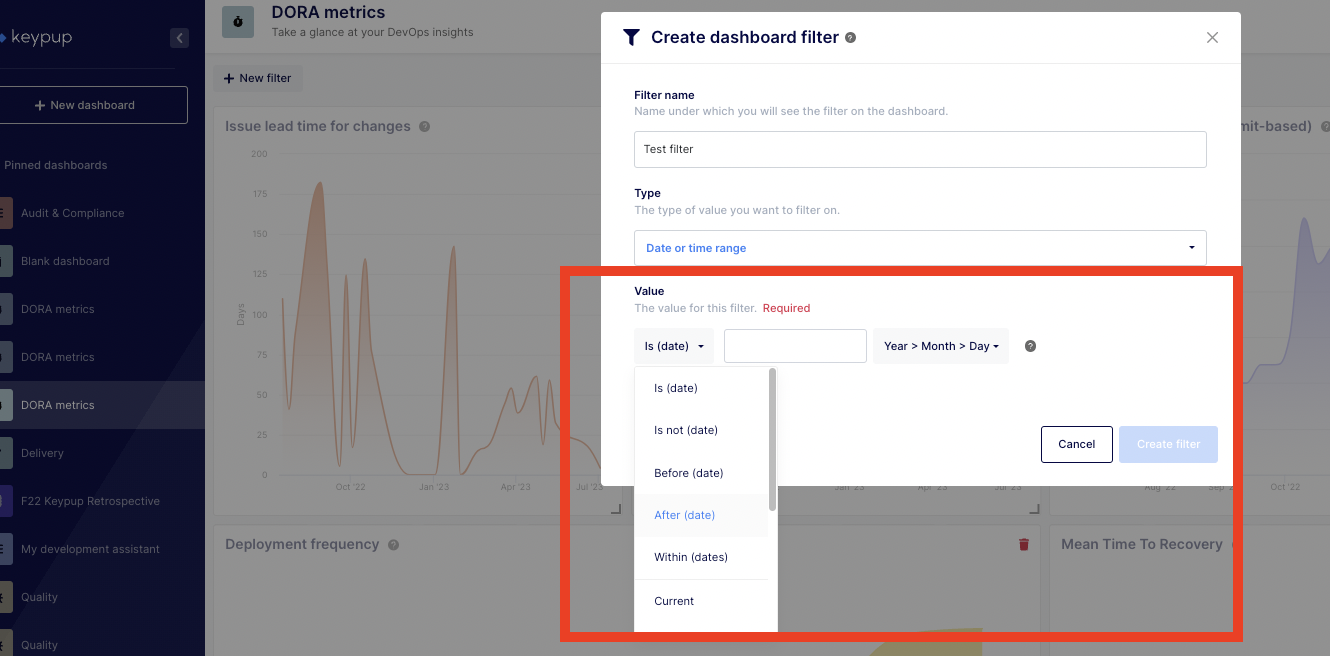Viewport: 1330px width, 656px height.
Task: Open the "Year > Month > Day" granularity dropdown
Action: [x=940, y=345]
